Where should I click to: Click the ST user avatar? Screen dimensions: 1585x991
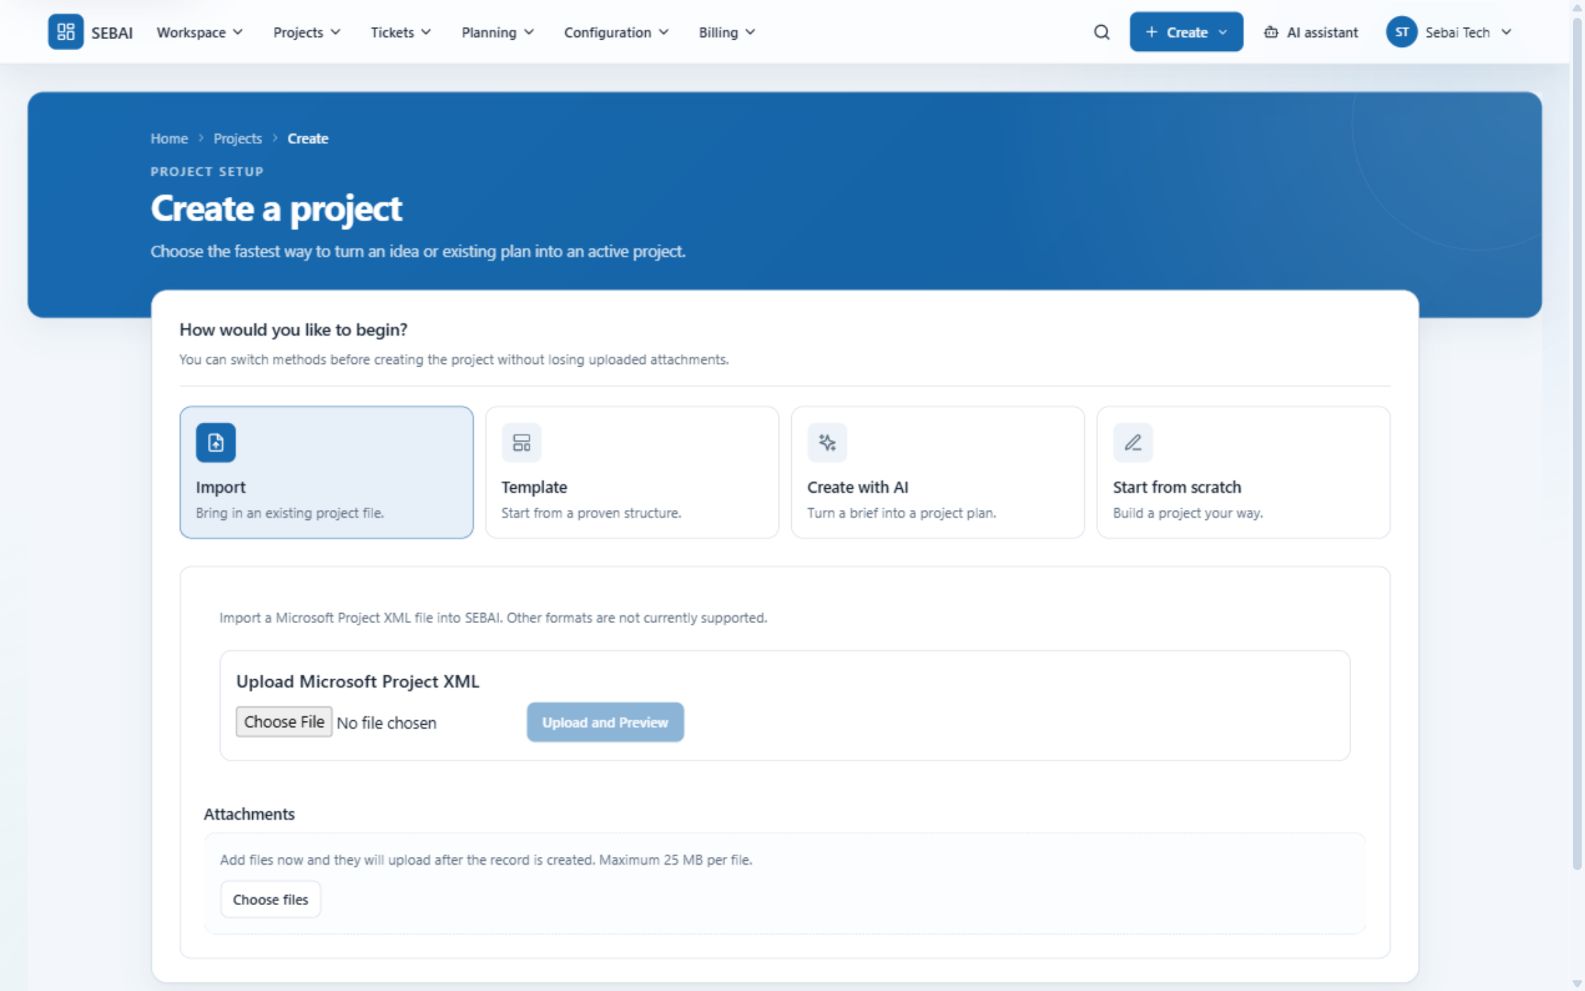[x=1401, y=32]
